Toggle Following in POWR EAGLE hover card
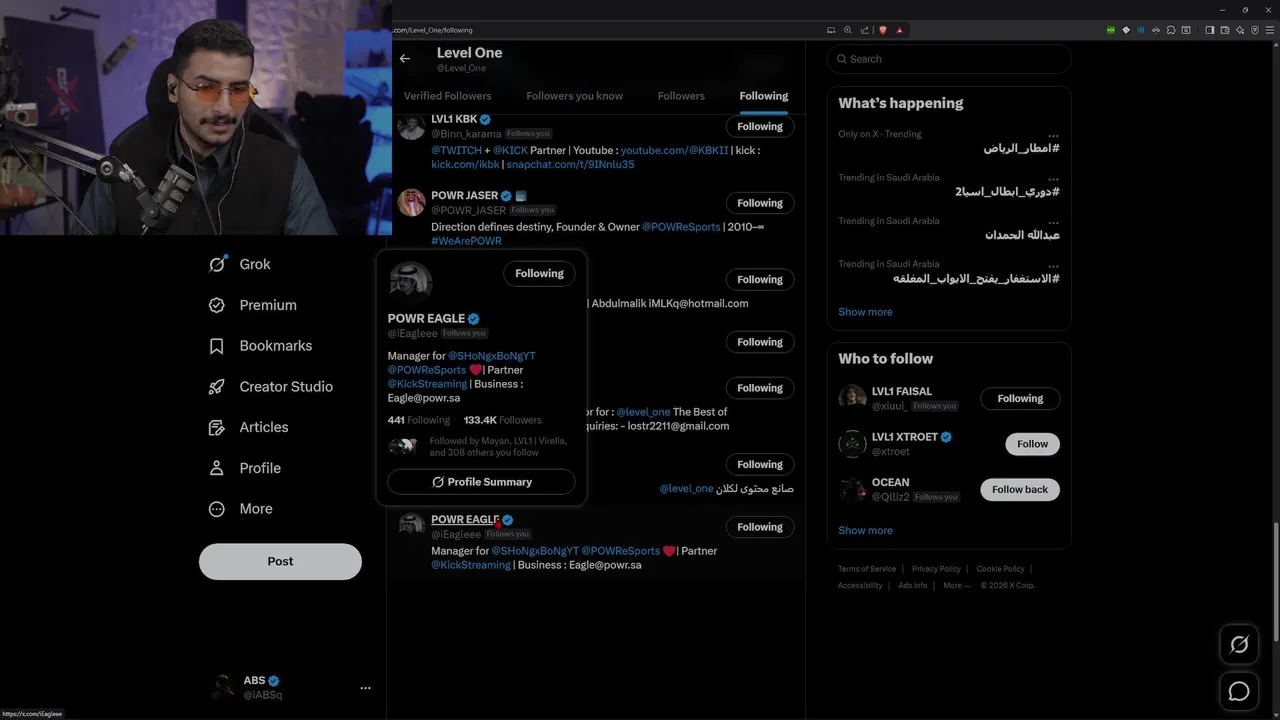This screenshot has width=1280, height=720. pos(539,273)
